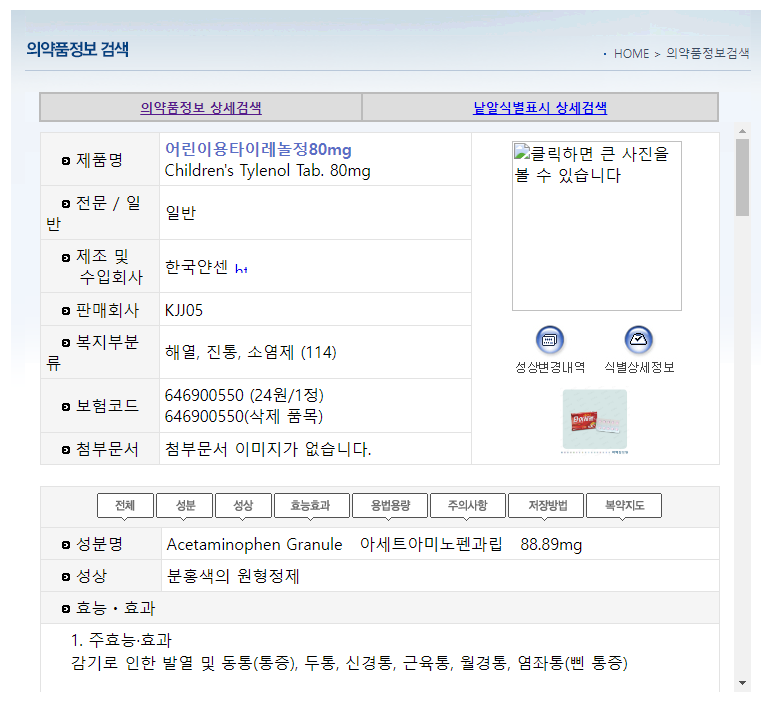761x719 pixels.
Task: Open the 성상 tab
Action: point(243,506)
